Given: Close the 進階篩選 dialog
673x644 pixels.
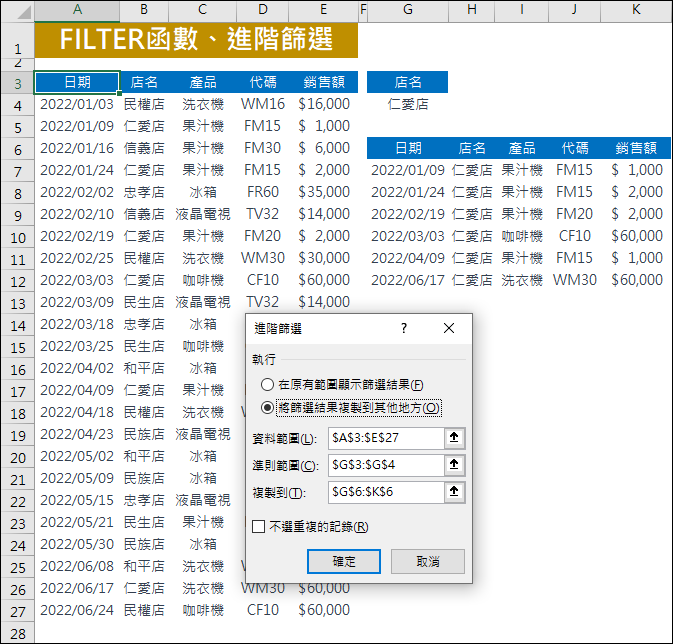Looking at the screenshot, I should 449,328.
